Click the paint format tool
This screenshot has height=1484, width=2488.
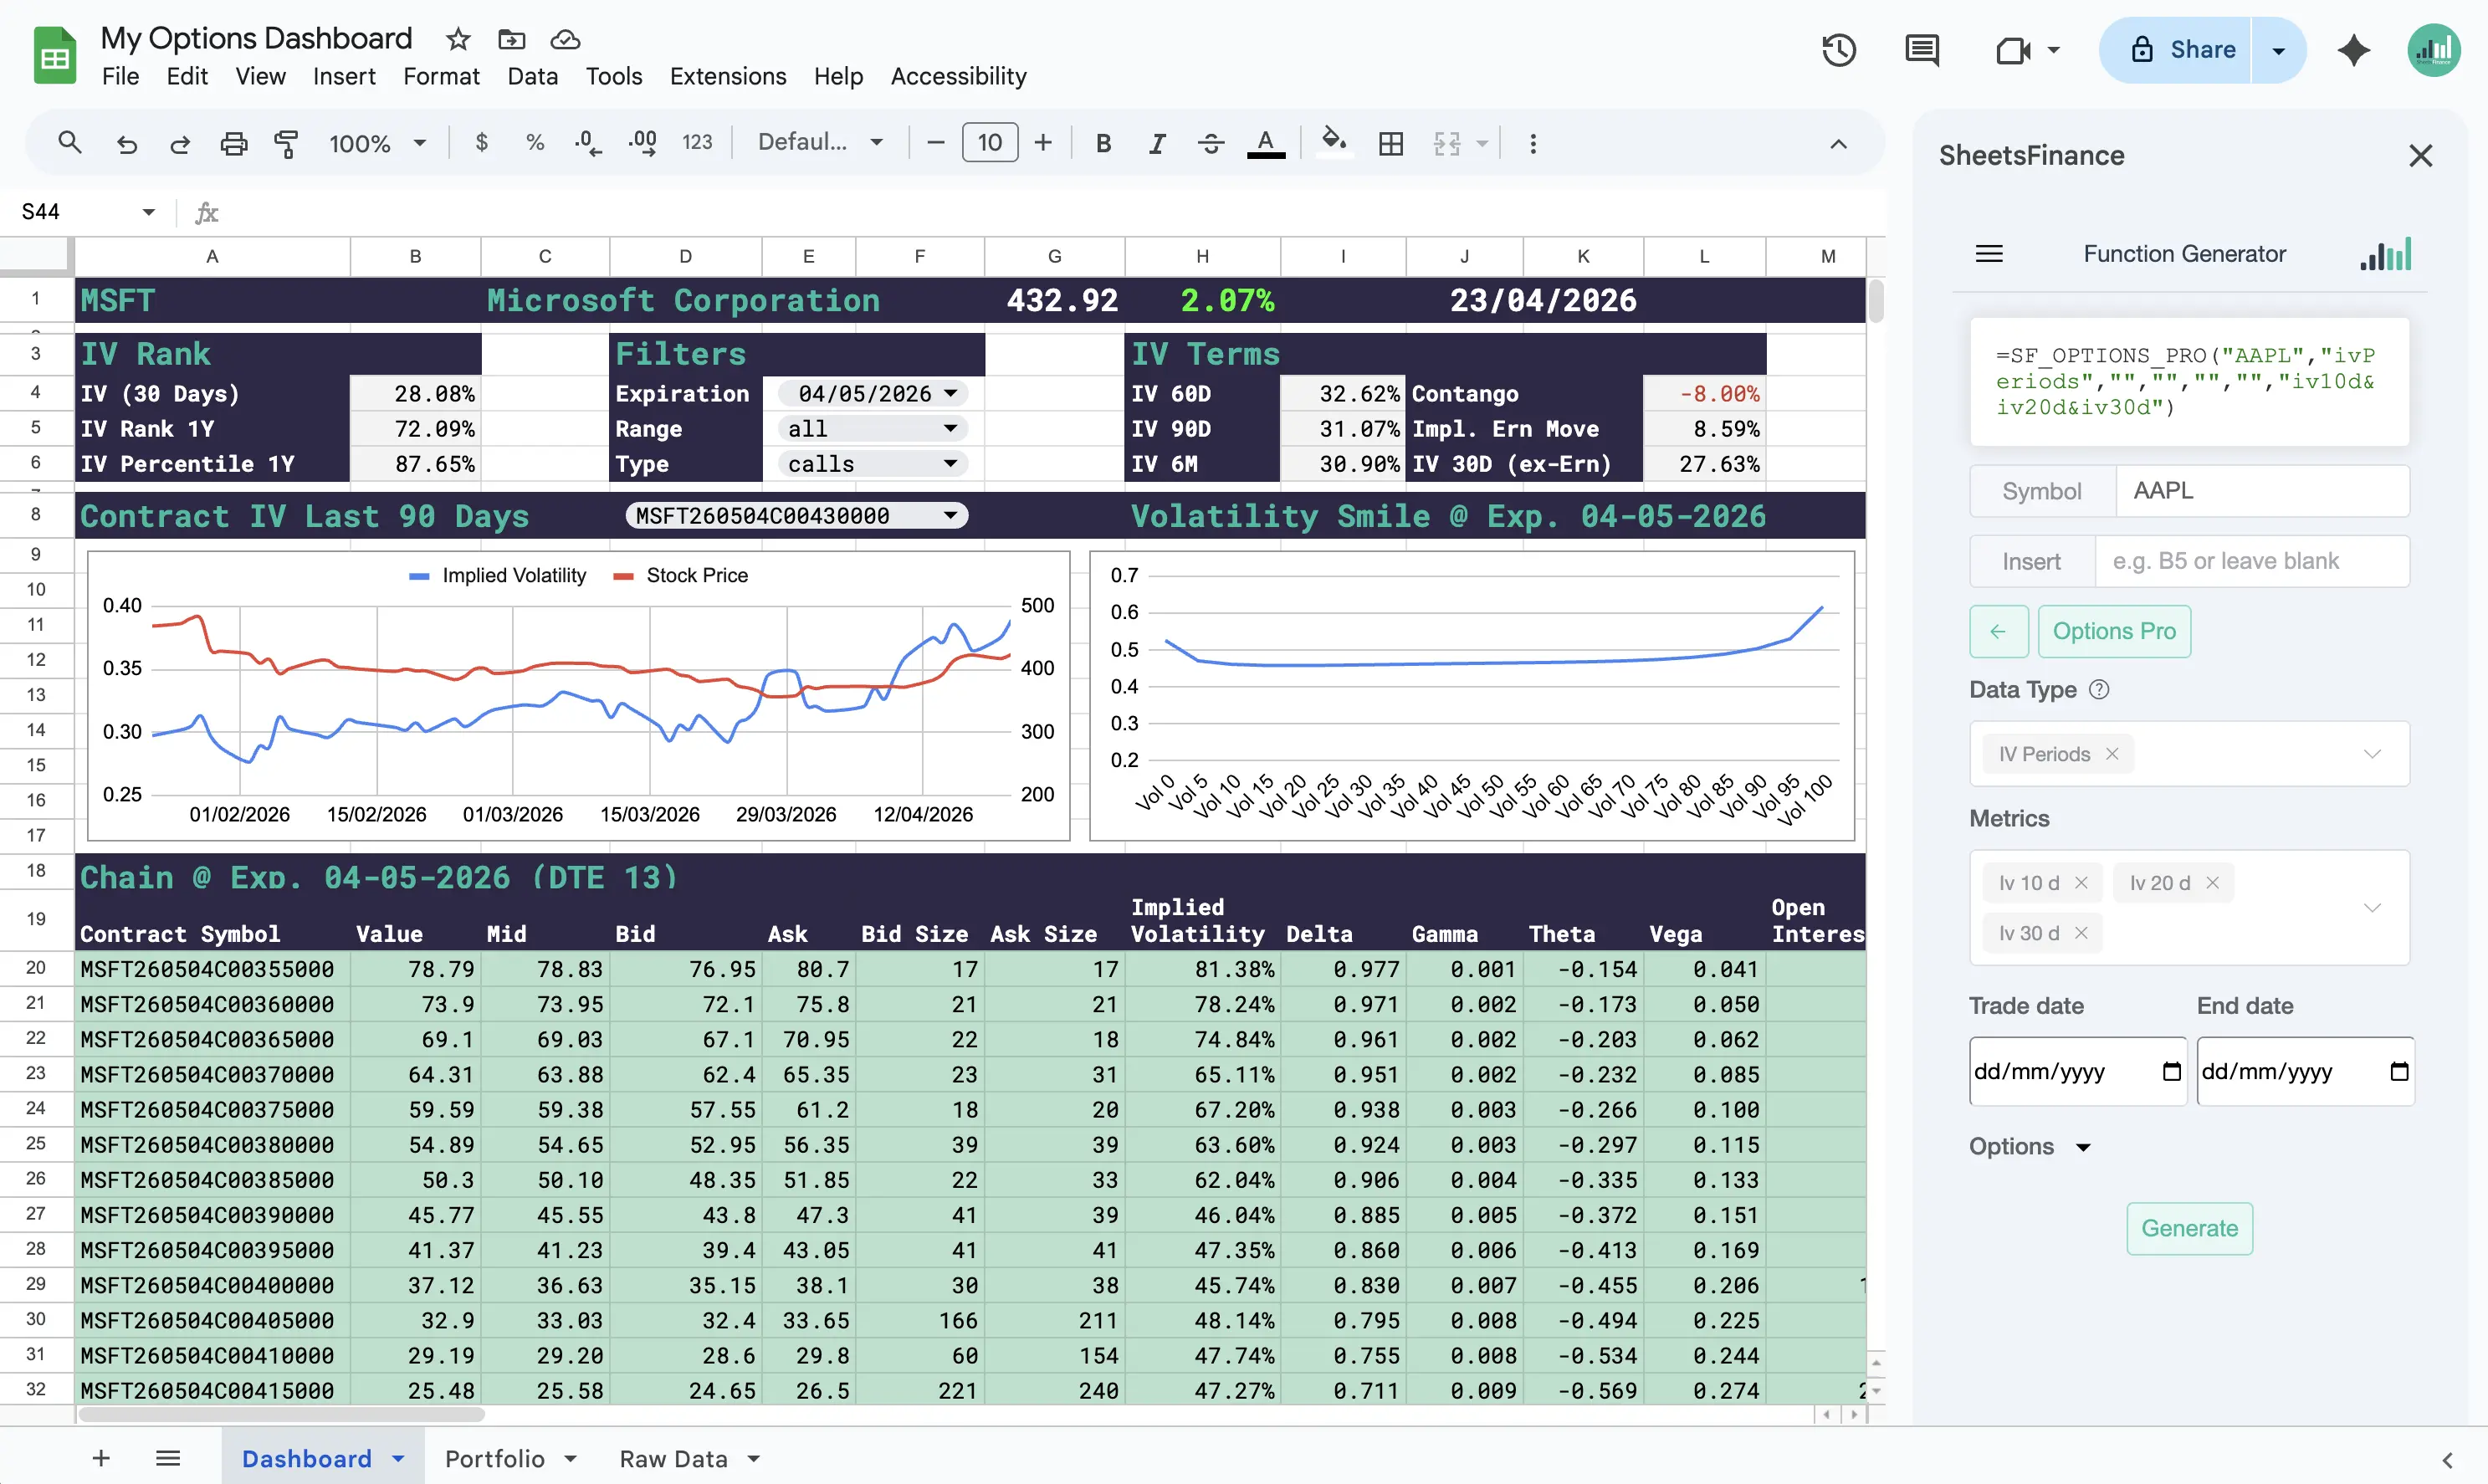(x=286, y=143)
